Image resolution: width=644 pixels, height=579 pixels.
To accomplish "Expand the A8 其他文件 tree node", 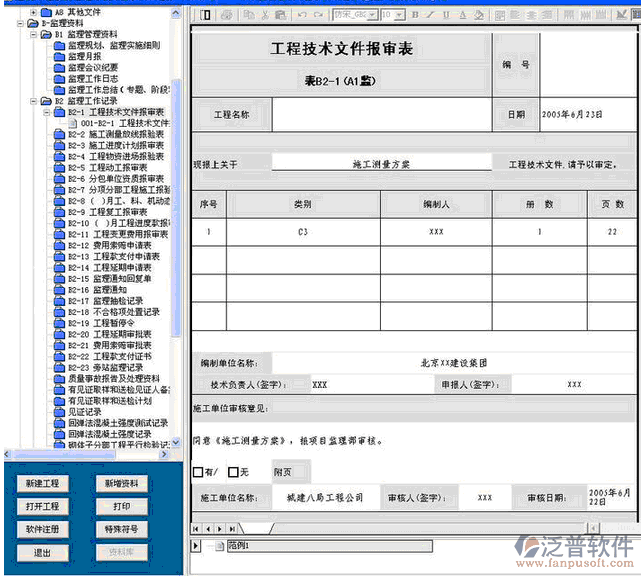I will [32, 12].
